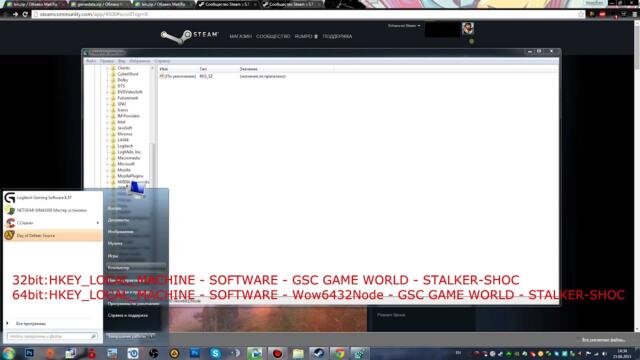Select the IM Providers registry key
This screenshot has width=640, height=360.
coord(129,116)
